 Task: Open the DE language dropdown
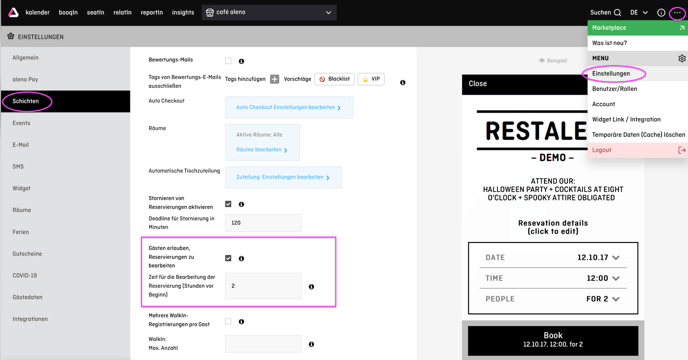pyautogui.click(x=639, y=13)
